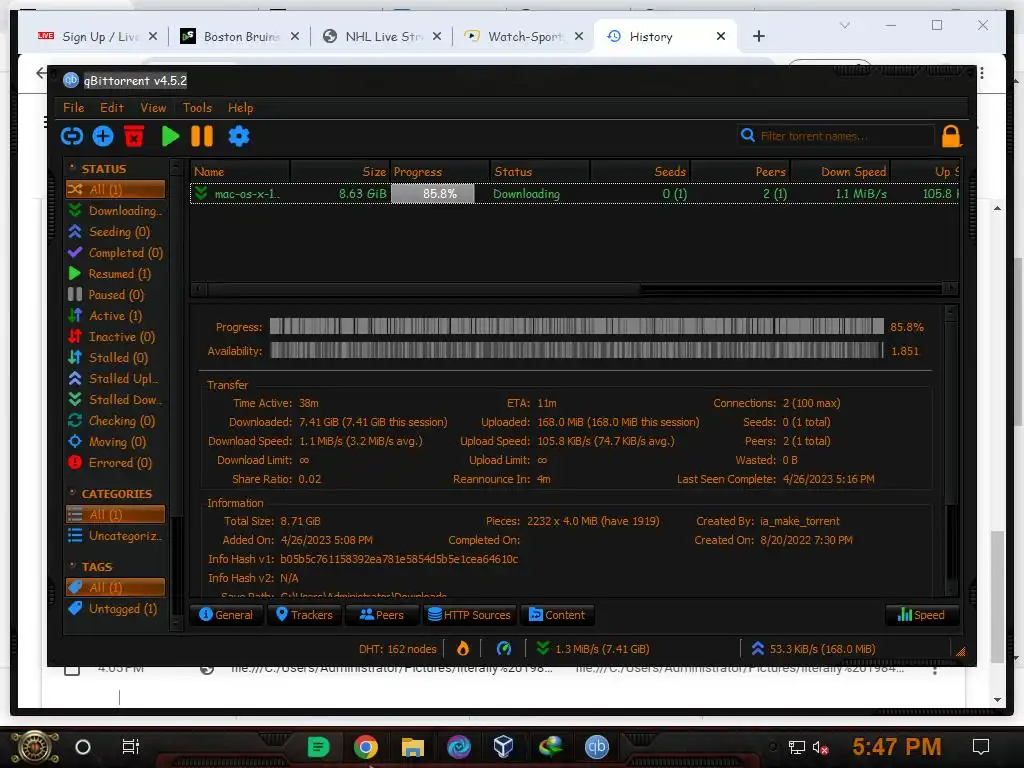This screenshot has height=768, width=1024.
Task: Sort by Seeds column header
Action: click(x=640, y=172)
